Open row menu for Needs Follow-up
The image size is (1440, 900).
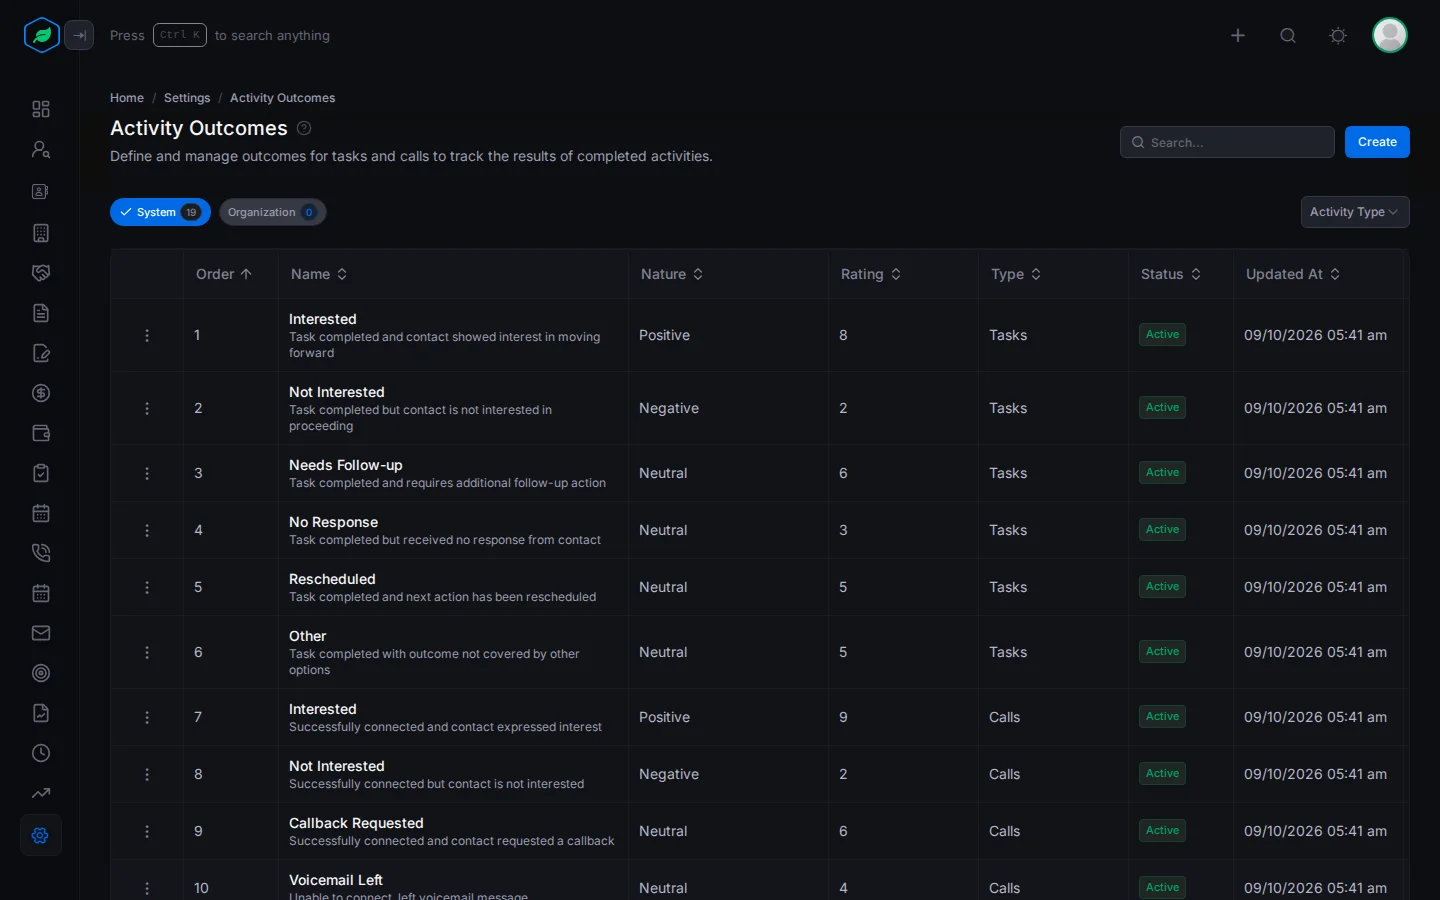click(147, 473)
